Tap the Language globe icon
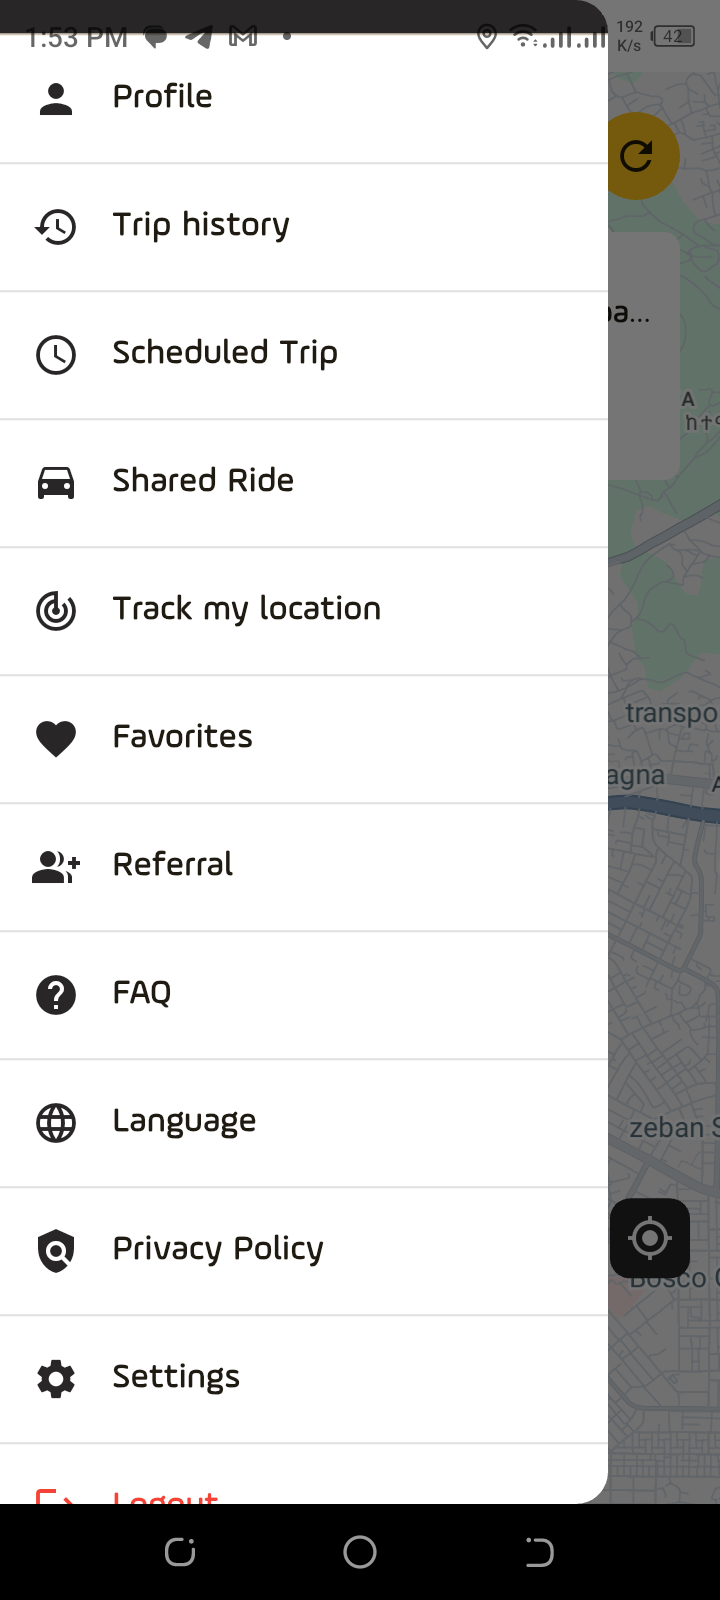The image size is (720, 1600). point(56,1123)
